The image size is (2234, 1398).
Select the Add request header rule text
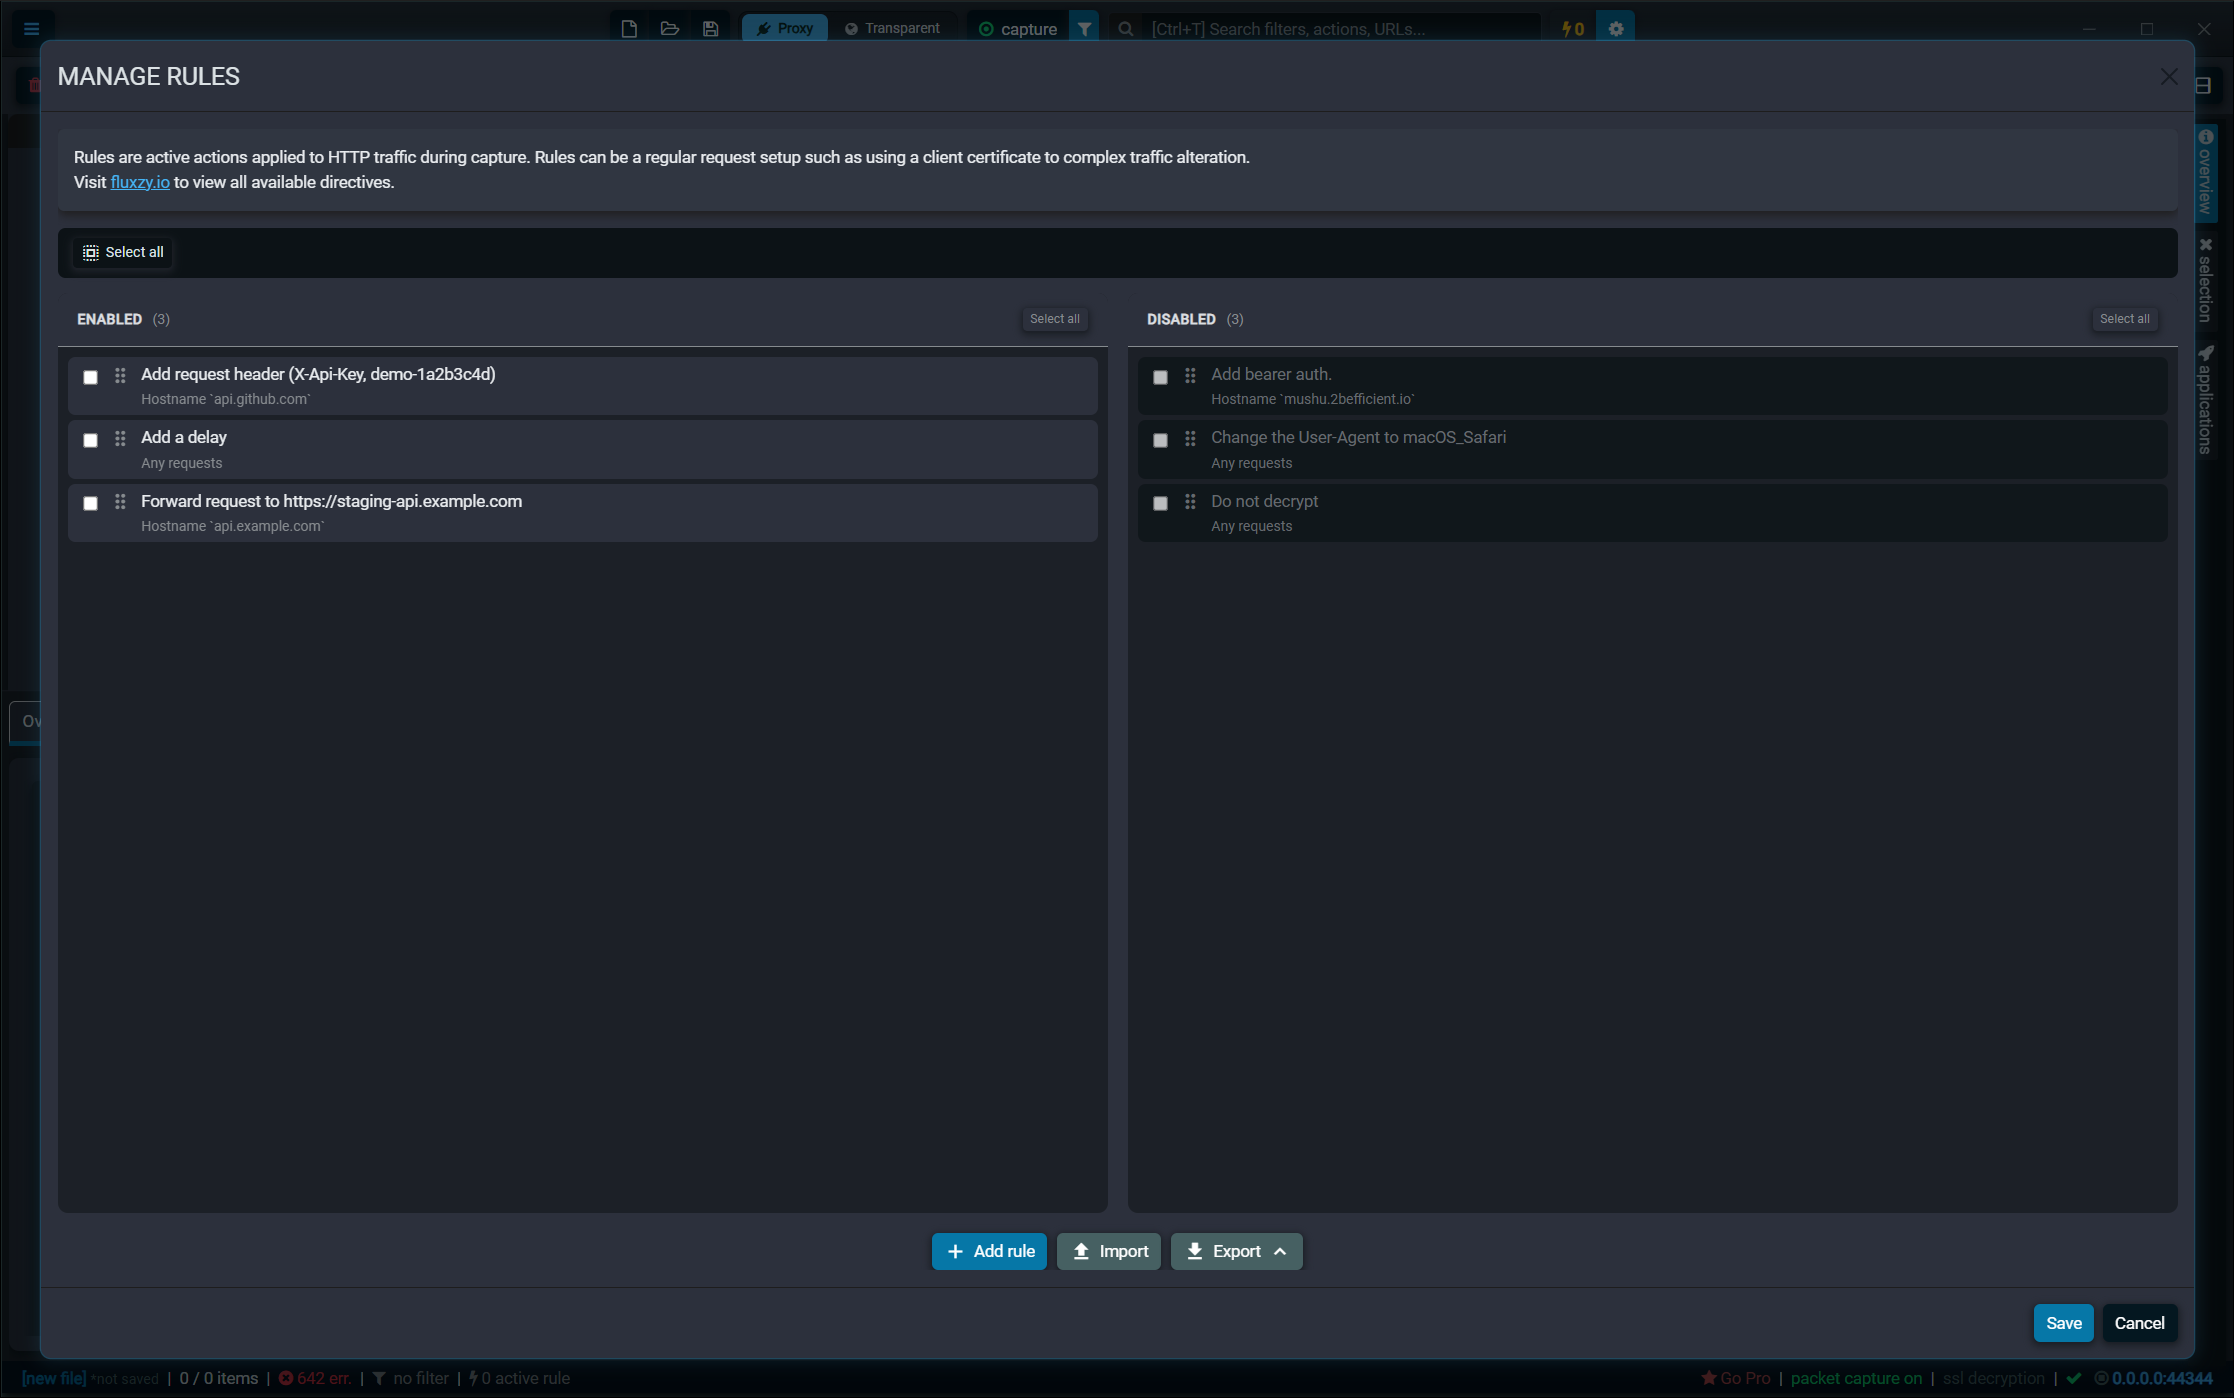click(318, 374)
